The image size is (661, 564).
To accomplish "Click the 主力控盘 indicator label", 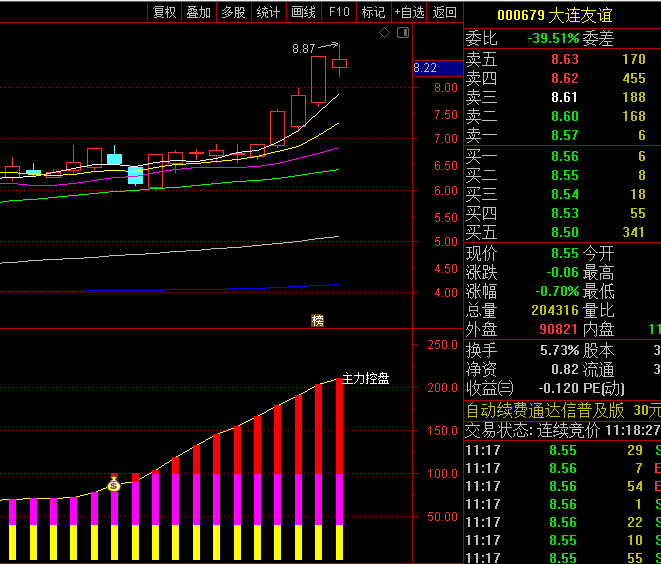I will pos(366,379).
